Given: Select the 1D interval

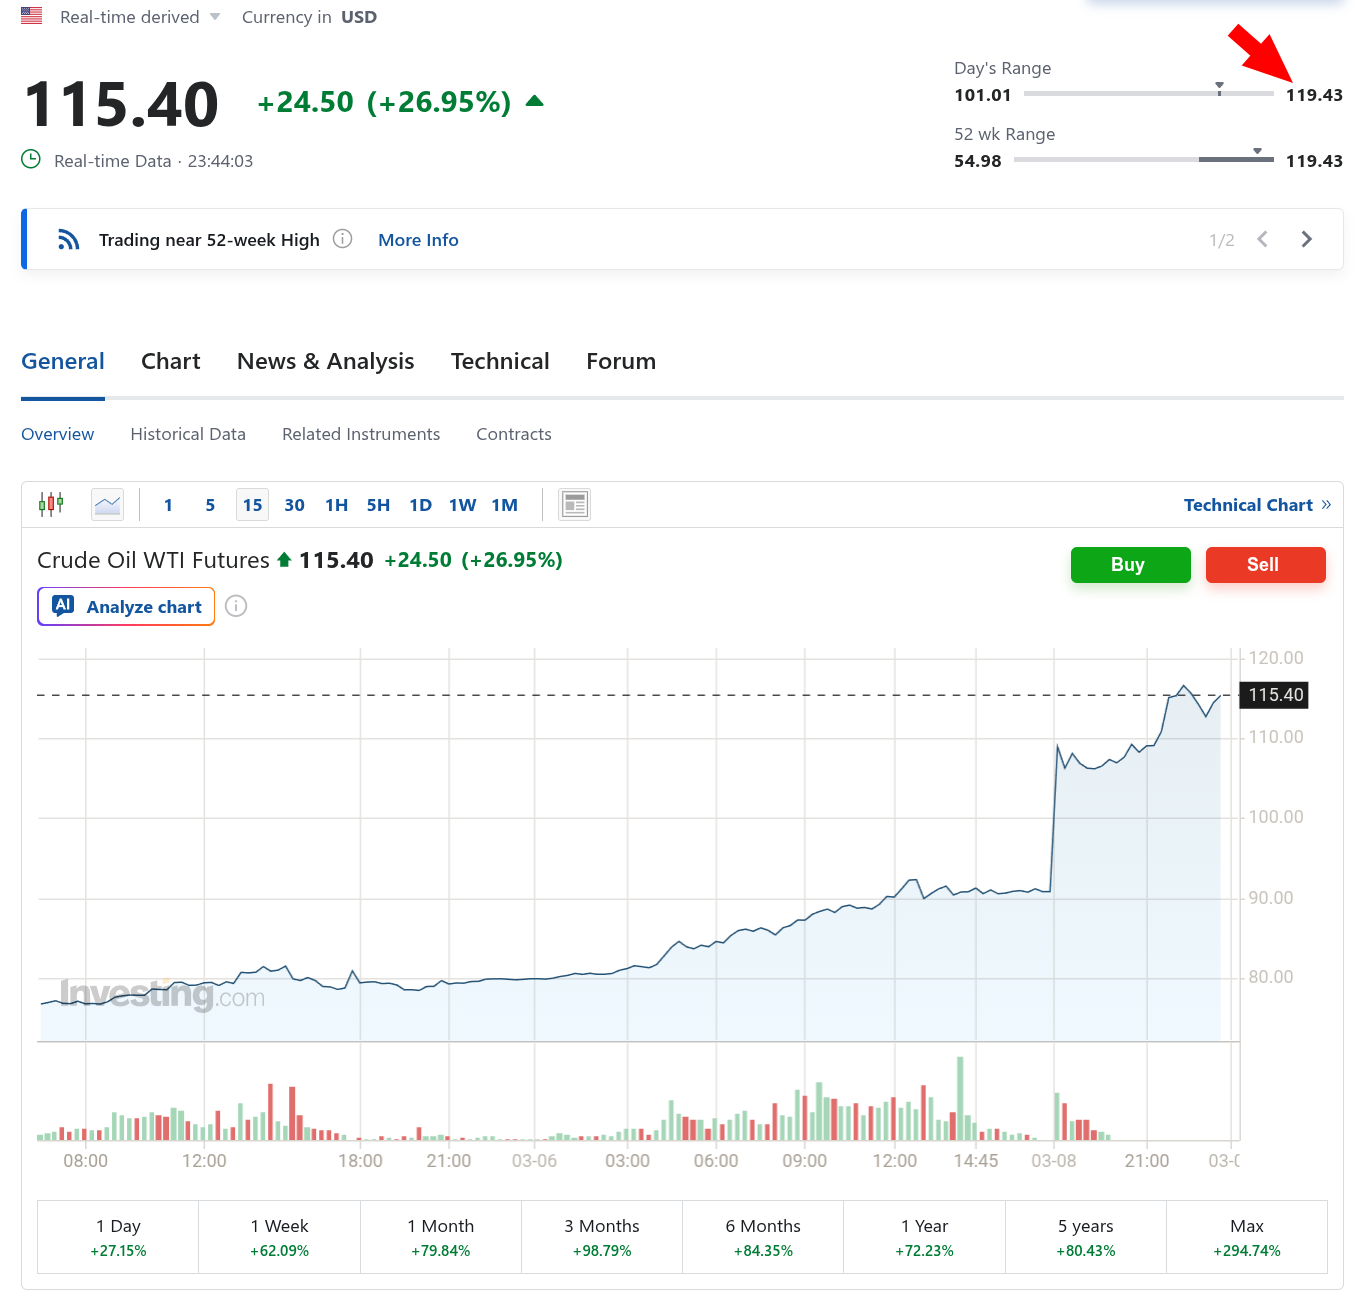Looking at the screenshot, I should (421, 505).
